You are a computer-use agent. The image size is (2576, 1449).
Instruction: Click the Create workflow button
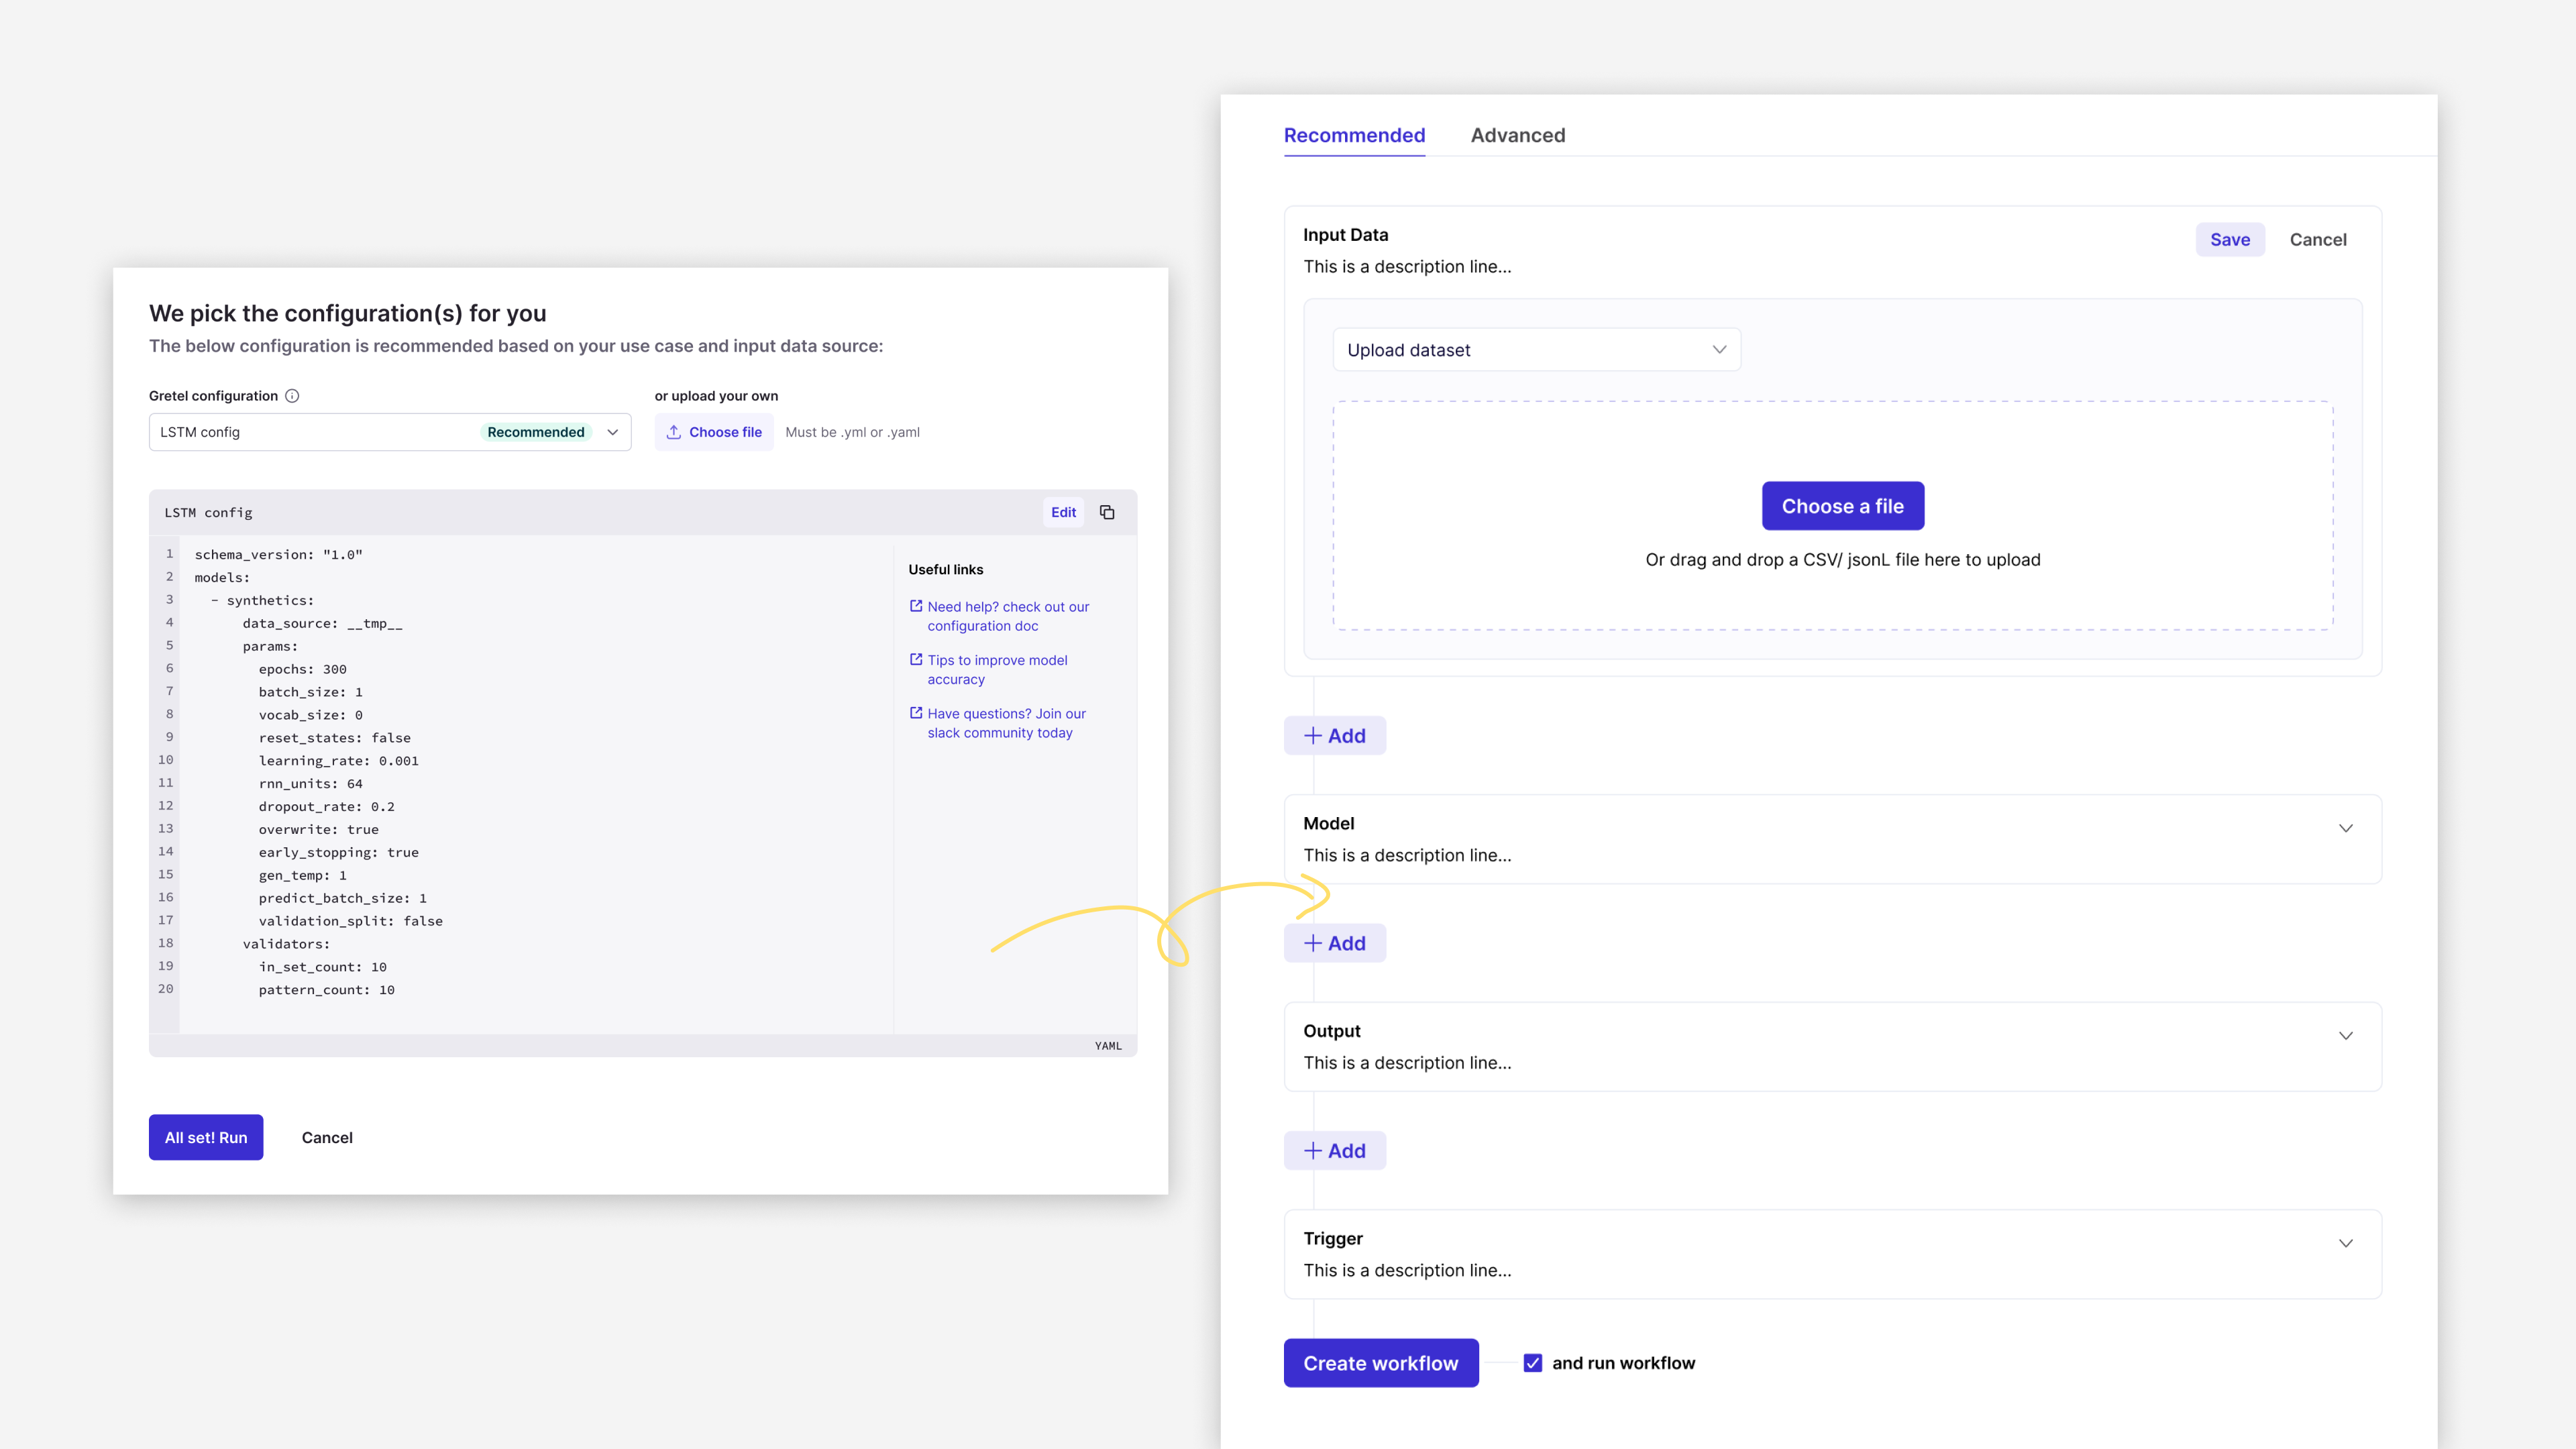pyautogui.click(x=1380, y=1363)
